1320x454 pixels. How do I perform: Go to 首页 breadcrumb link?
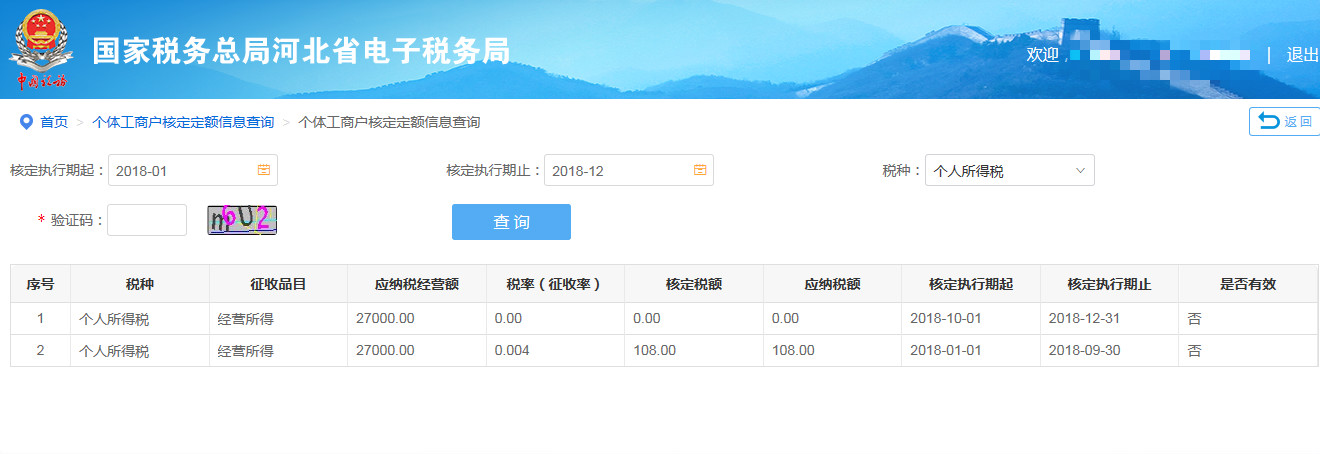(x=54, y=122)
